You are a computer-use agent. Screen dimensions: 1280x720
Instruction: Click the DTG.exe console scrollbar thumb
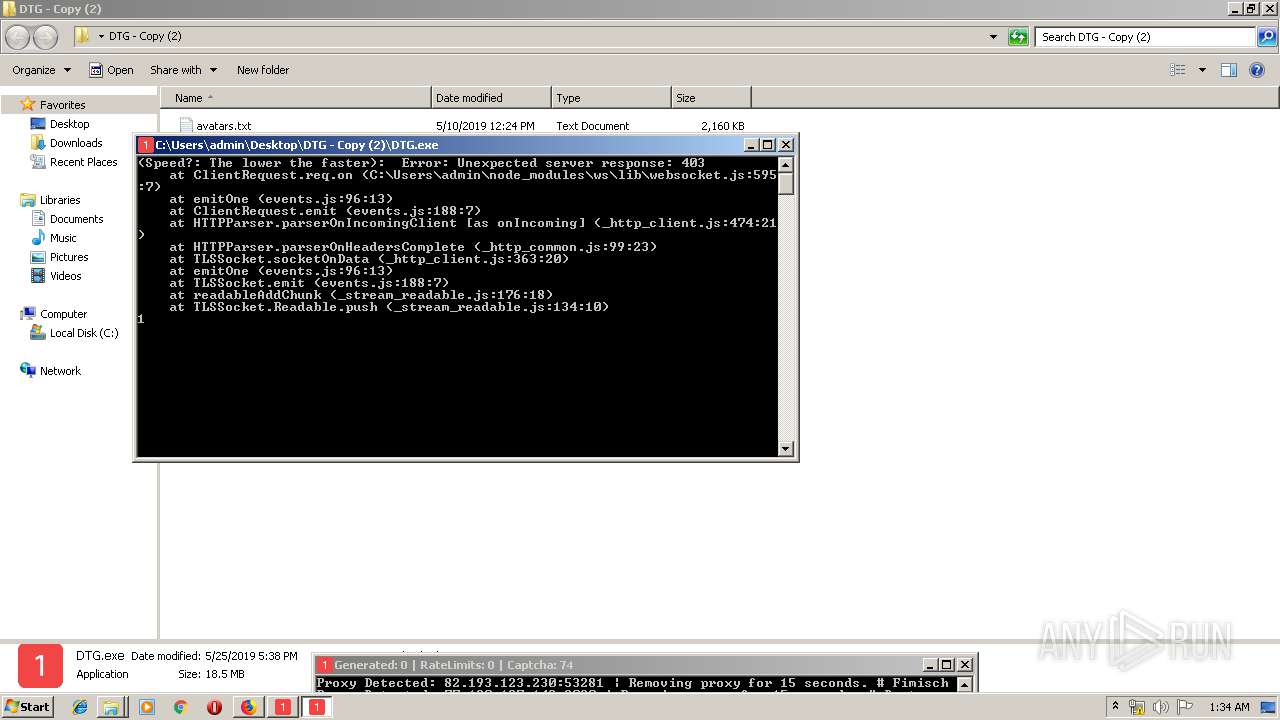pyautogui.click(x=786, y=182)
